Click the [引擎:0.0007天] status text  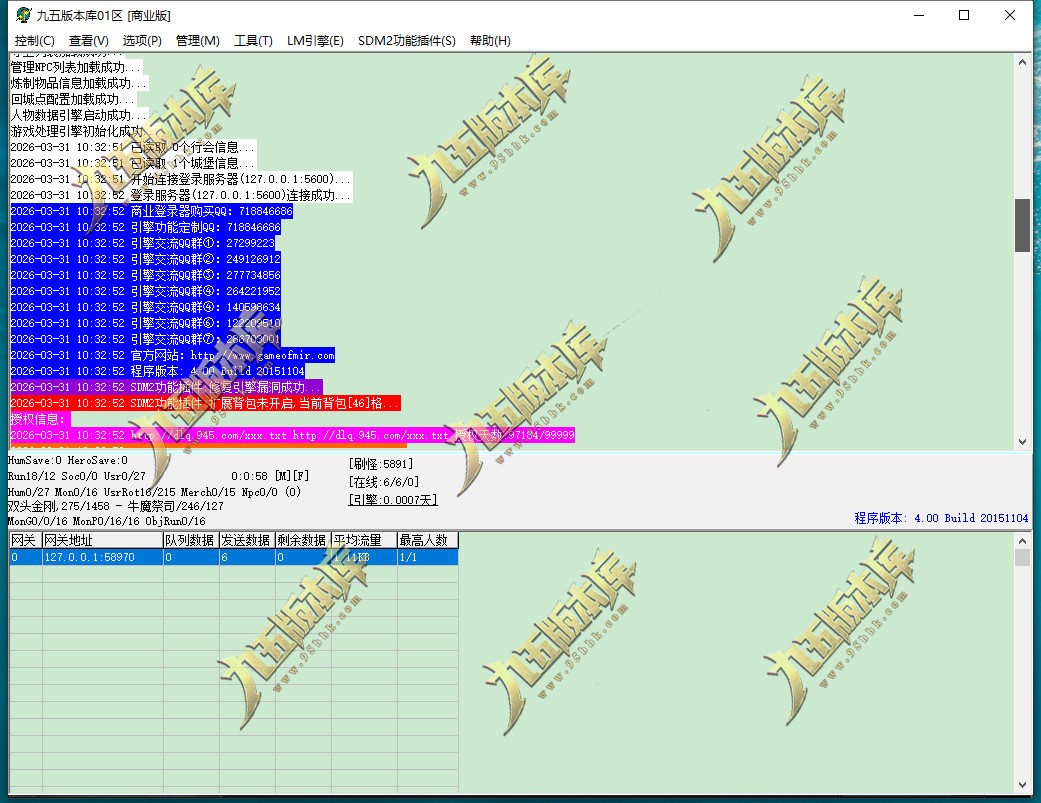coord(392,500)
